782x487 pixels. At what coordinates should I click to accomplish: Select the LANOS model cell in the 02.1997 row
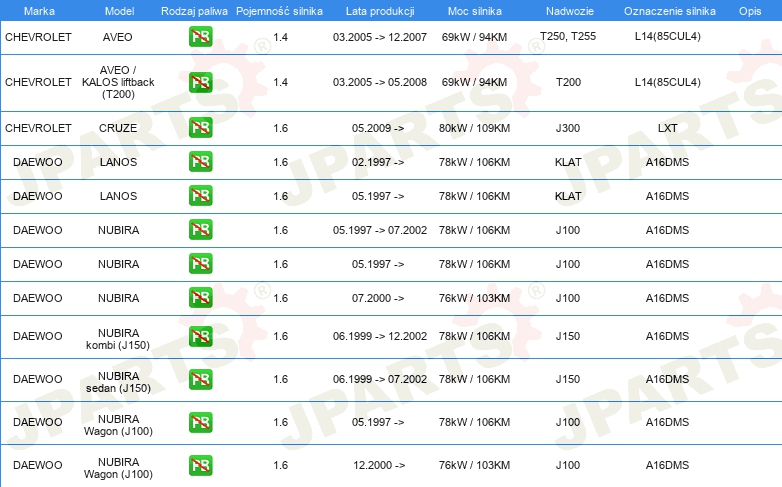[118, 162]
